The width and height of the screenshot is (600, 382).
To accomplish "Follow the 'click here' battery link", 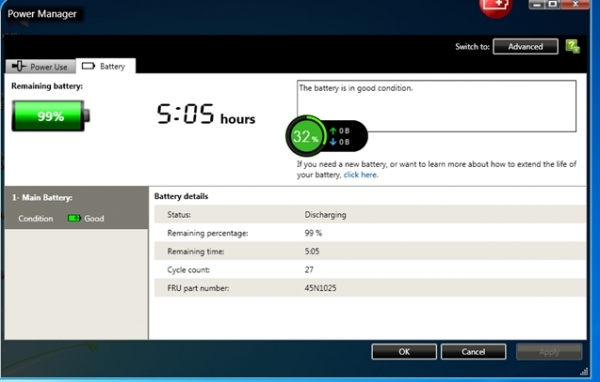I will pos(360,175).
